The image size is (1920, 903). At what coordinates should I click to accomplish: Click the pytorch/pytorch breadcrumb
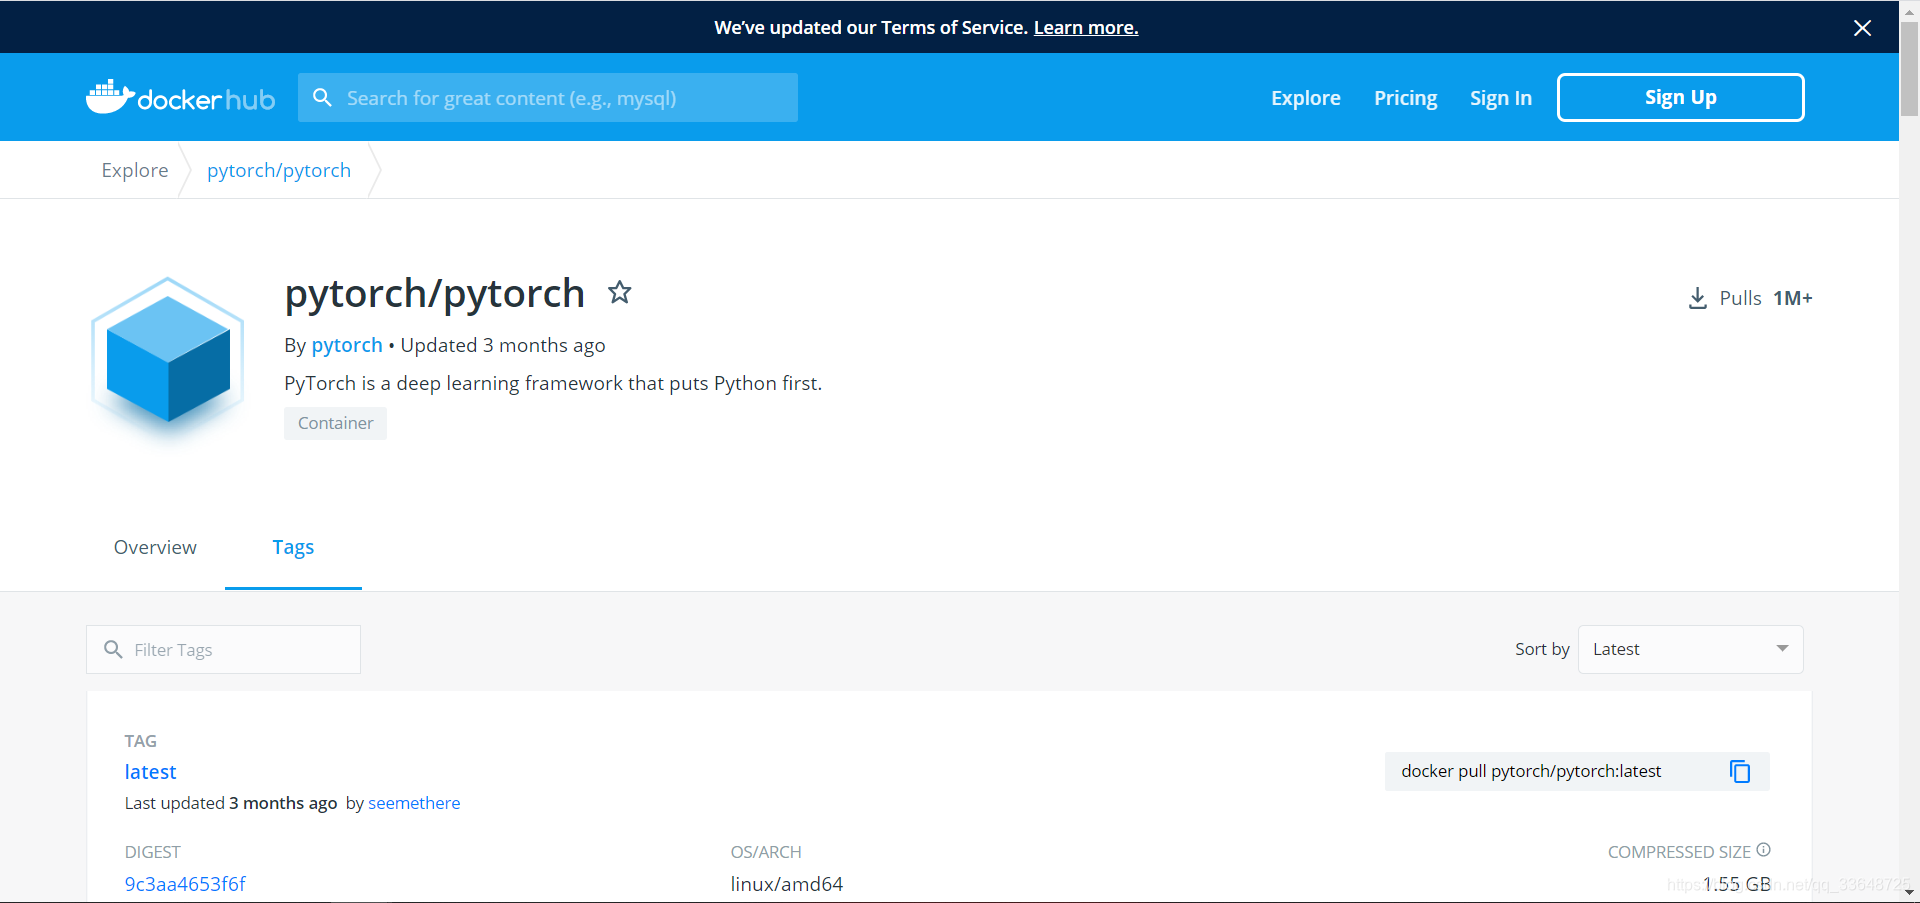click(x=279, y=170)
